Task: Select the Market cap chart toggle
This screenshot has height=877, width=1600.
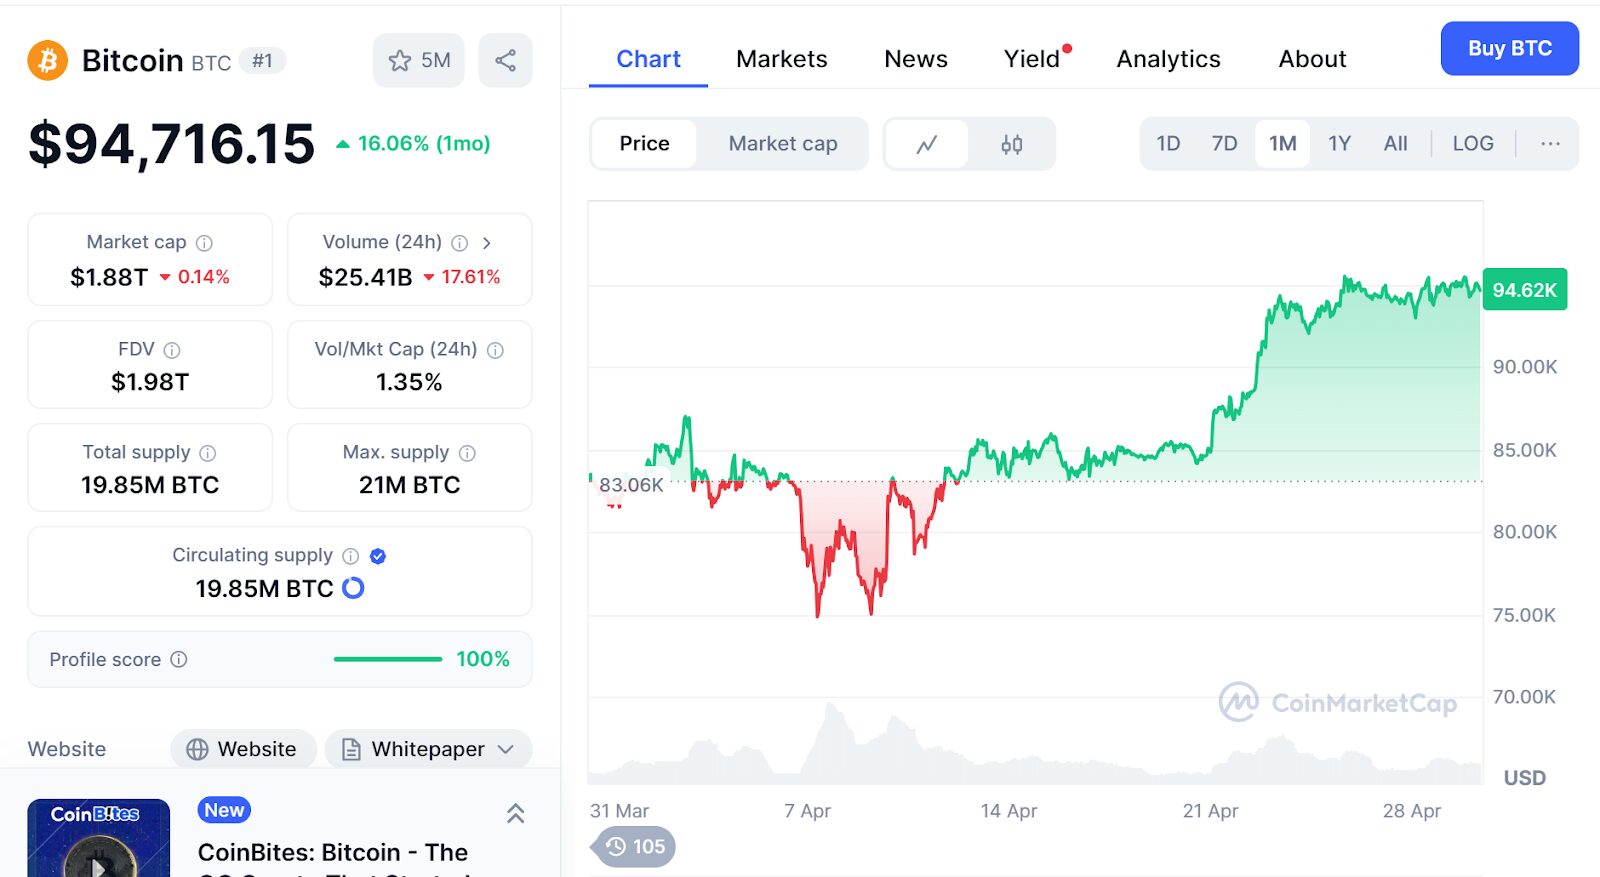Action: tap(782, 144)
